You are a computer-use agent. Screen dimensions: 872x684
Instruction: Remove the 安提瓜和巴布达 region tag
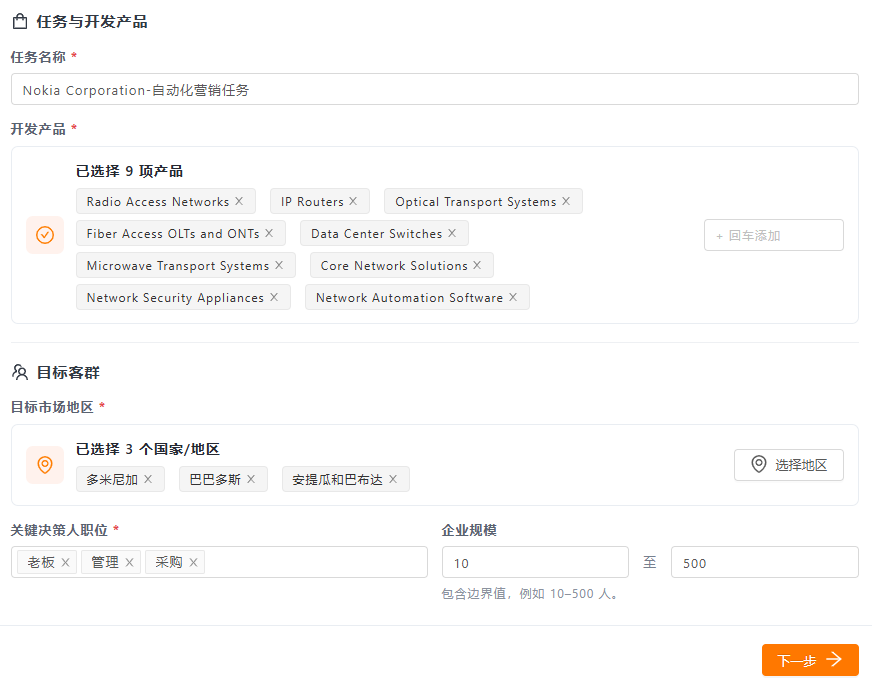tap(393, 479)
